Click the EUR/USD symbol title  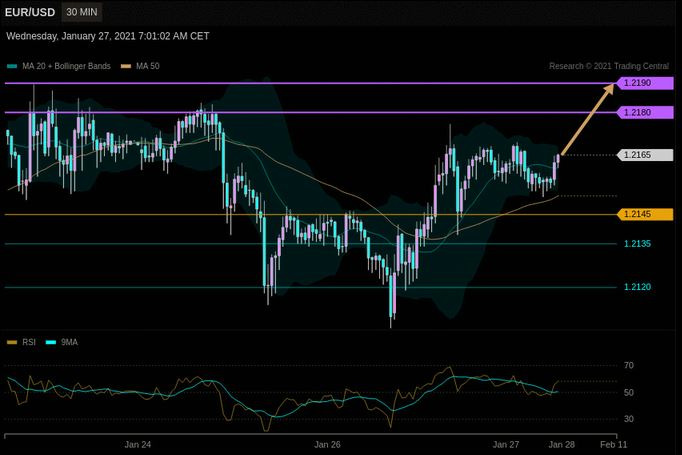click(x=30, y=12)
